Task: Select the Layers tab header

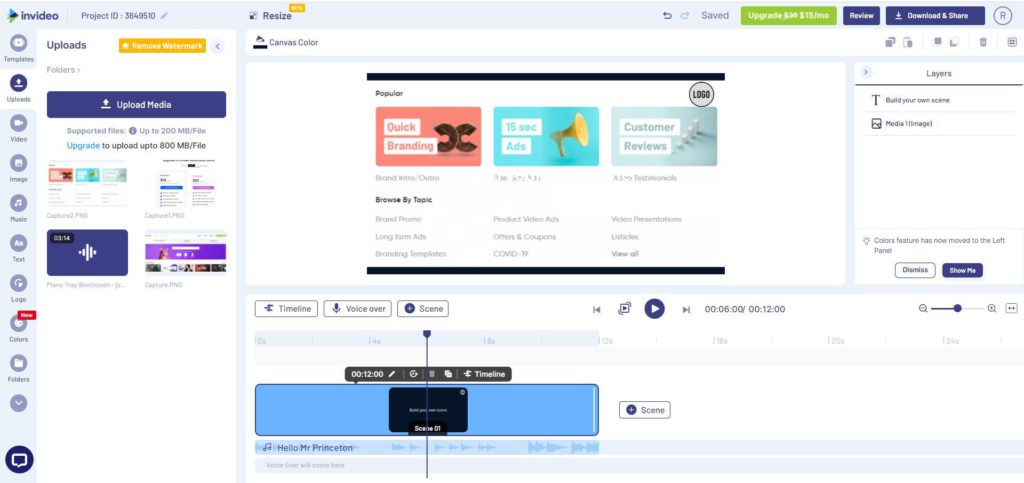Action: coord(938,74)
